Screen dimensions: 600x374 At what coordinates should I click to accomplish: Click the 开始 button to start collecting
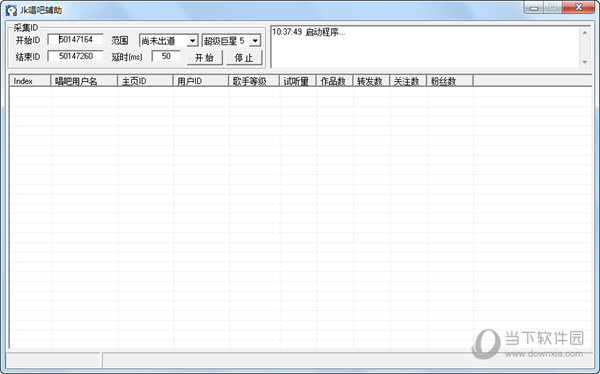(x=205, y=58)
